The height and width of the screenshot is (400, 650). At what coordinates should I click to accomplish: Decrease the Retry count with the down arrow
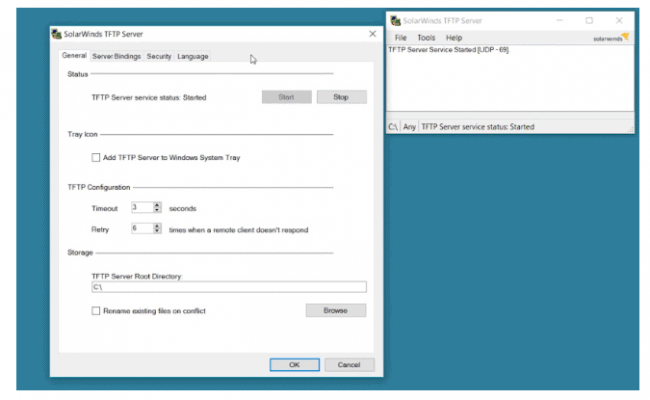[157, 231]
